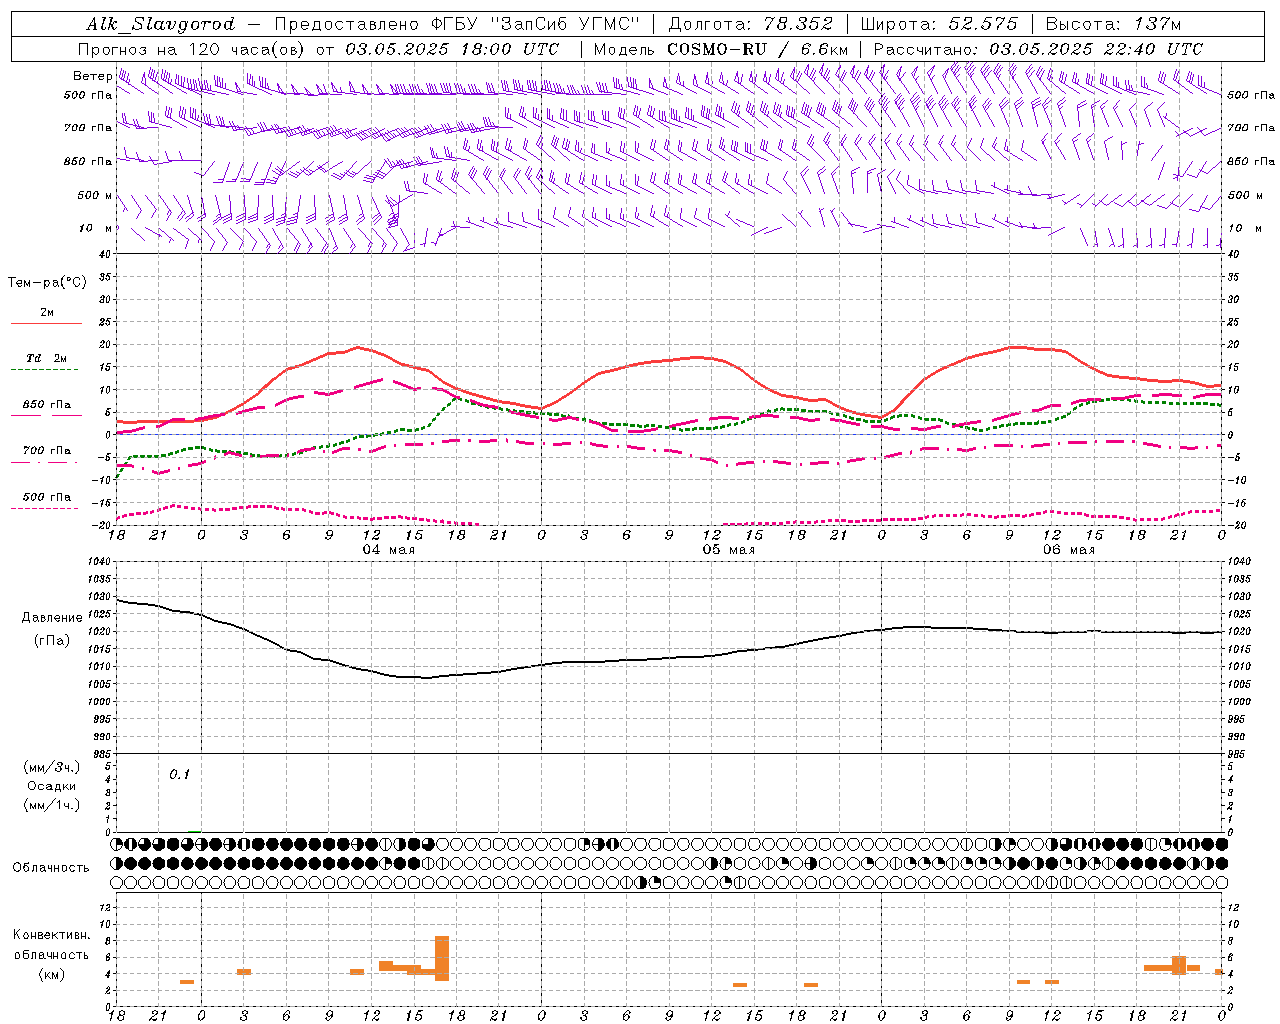Screen dimensions: 1280x1024
Task: Click the 2м temperature legend entry
Action: point(47,313)
